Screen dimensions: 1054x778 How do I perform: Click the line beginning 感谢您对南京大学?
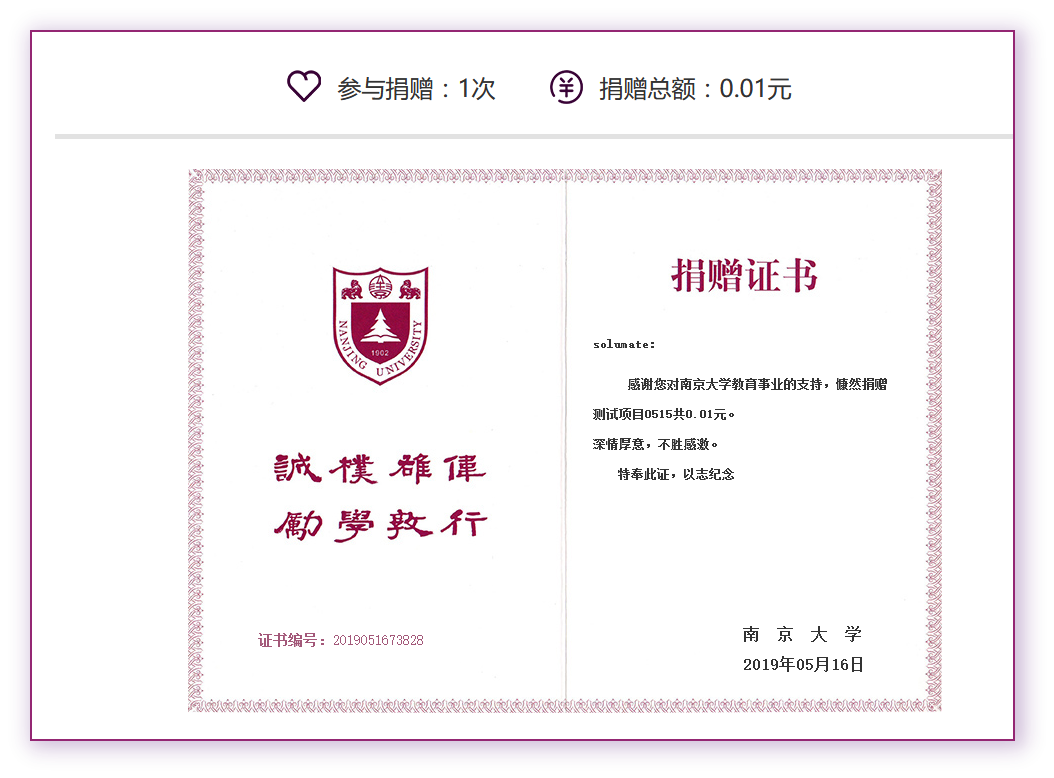click(756, 384)
